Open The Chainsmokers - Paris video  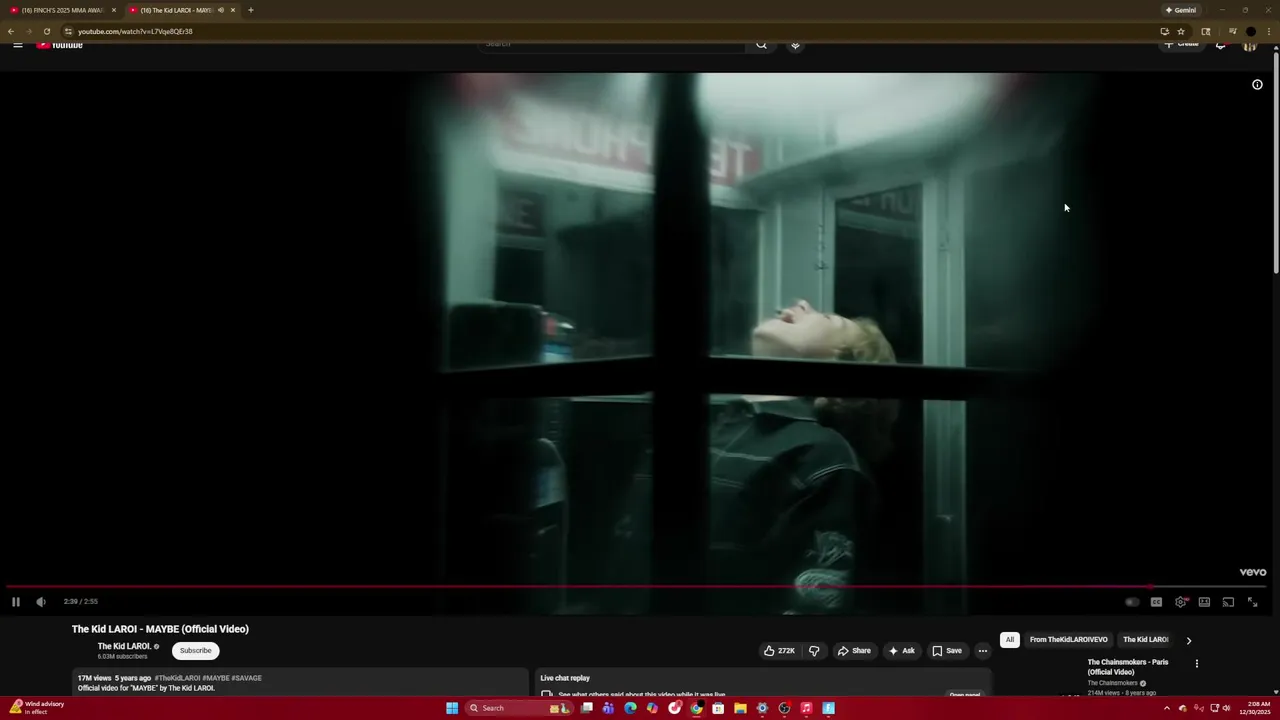click(1128, 667)
